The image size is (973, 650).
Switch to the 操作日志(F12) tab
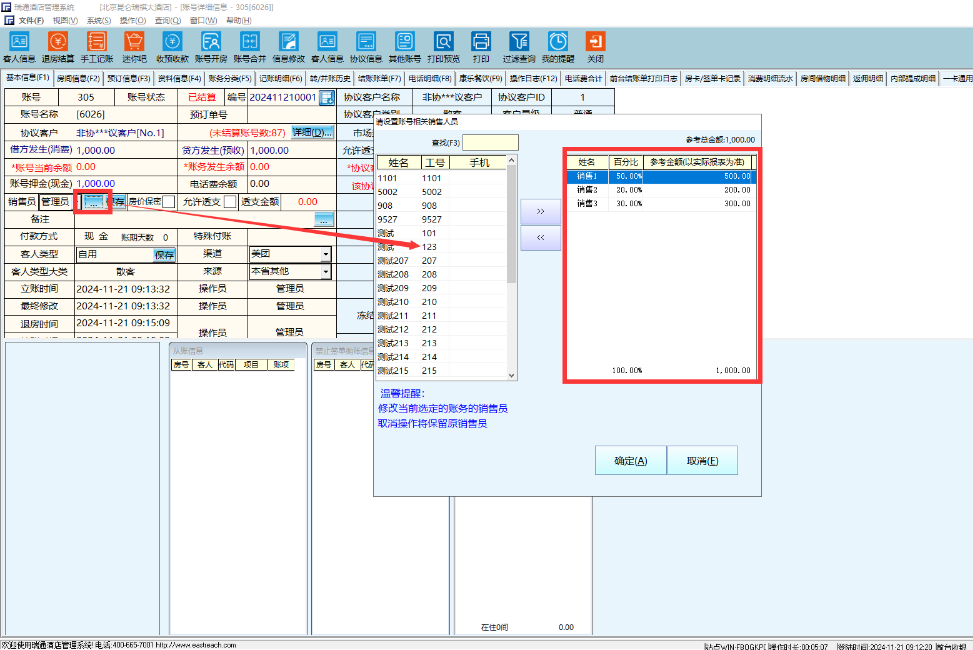click(x=534, y=79)
